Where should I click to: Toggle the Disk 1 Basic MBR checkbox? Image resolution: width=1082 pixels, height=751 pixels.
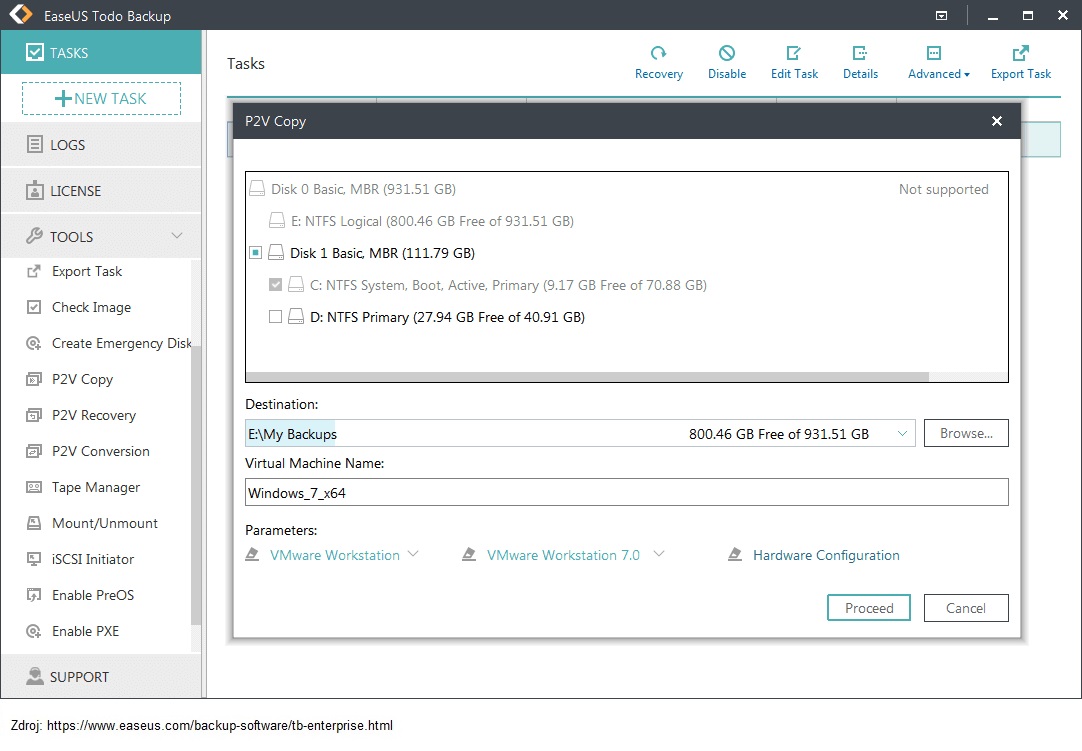click(256, 254)
